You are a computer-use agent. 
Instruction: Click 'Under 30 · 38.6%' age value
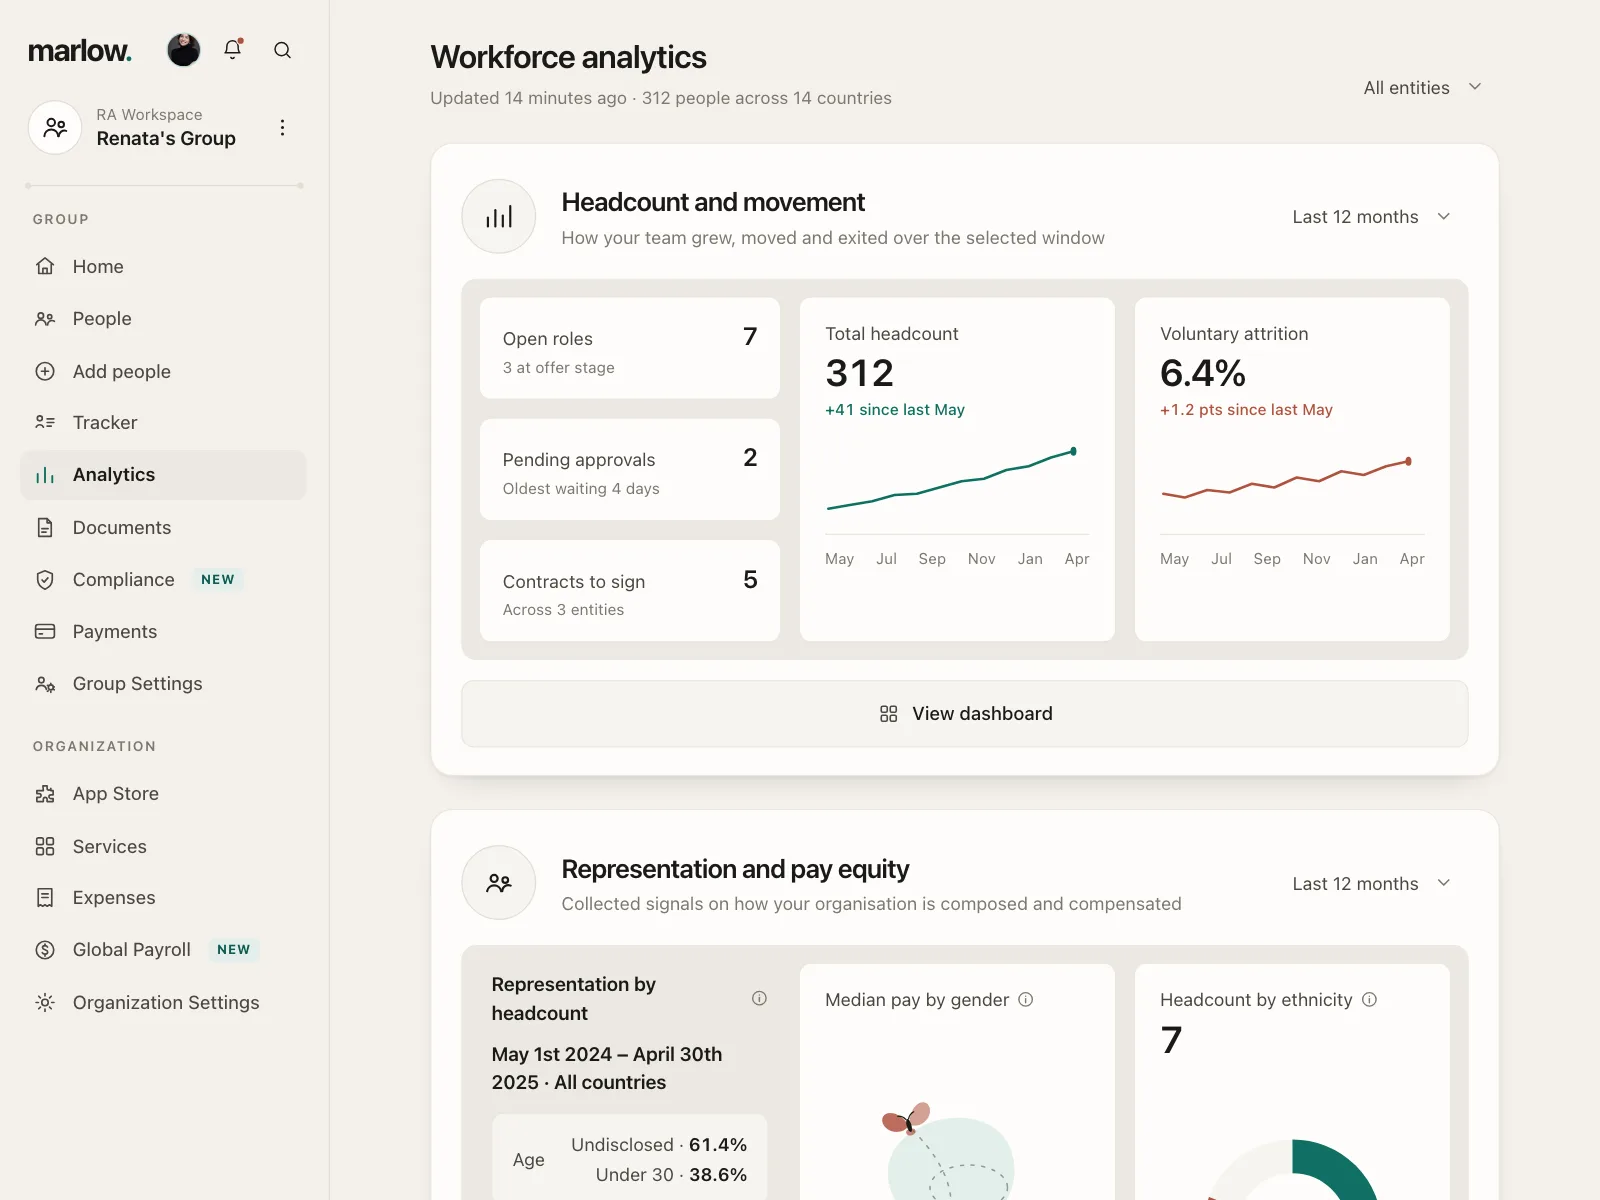671,1175
